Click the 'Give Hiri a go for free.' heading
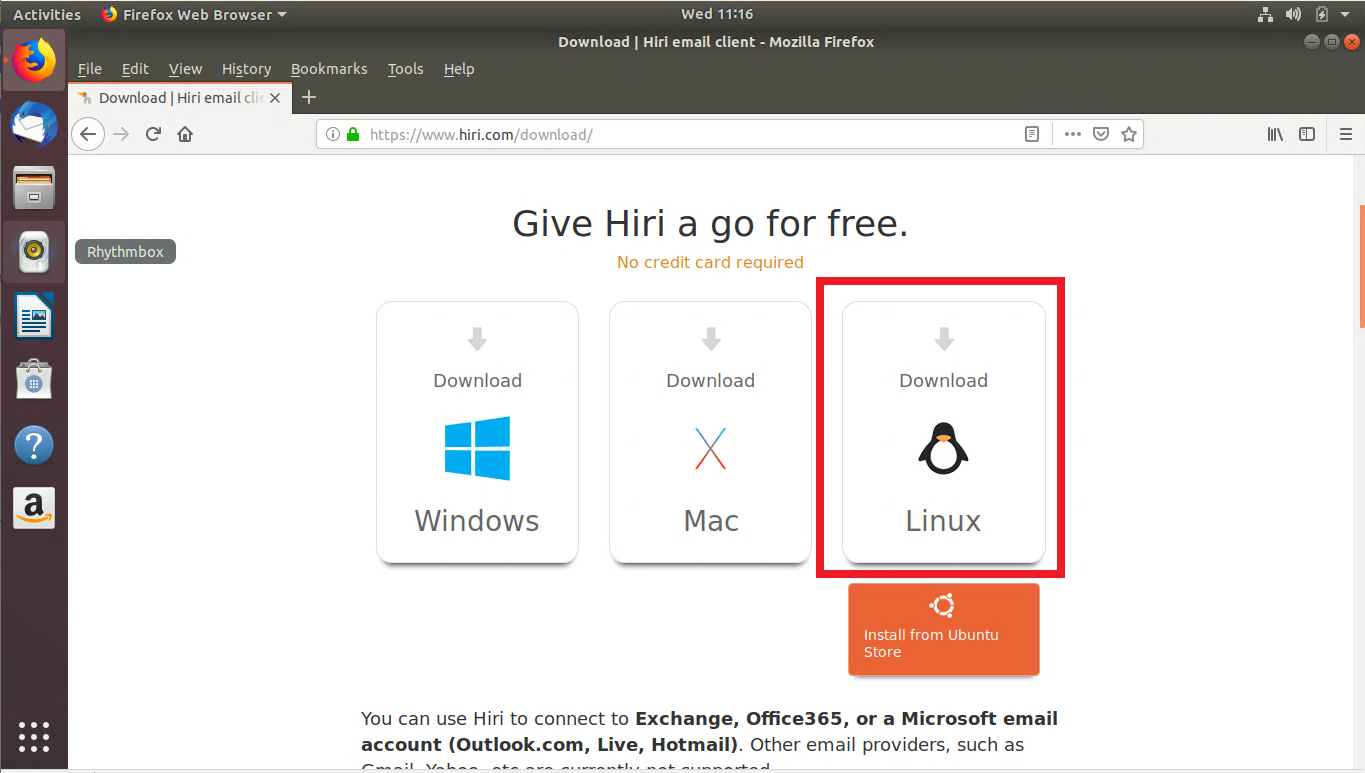Screen dimensions: 1365x773 tap(710, 223)
